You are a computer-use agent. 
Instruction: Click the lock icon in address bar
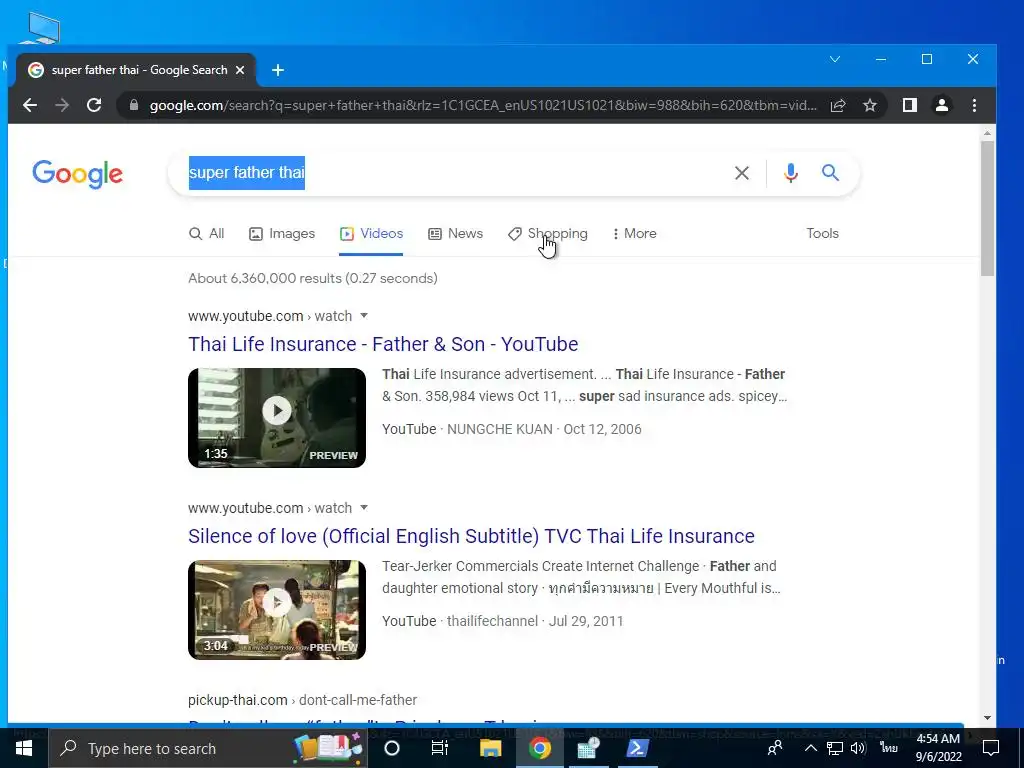pos(134,105)
